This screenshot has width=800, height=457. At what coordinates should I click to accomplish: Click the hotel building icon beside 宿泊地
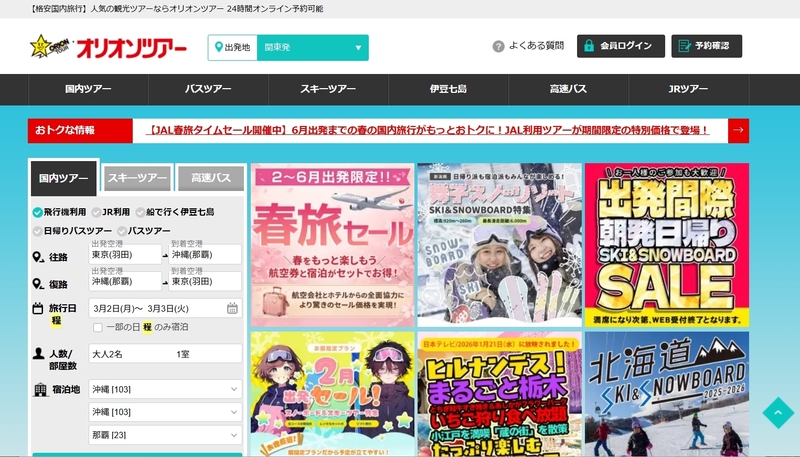(40, 390)
